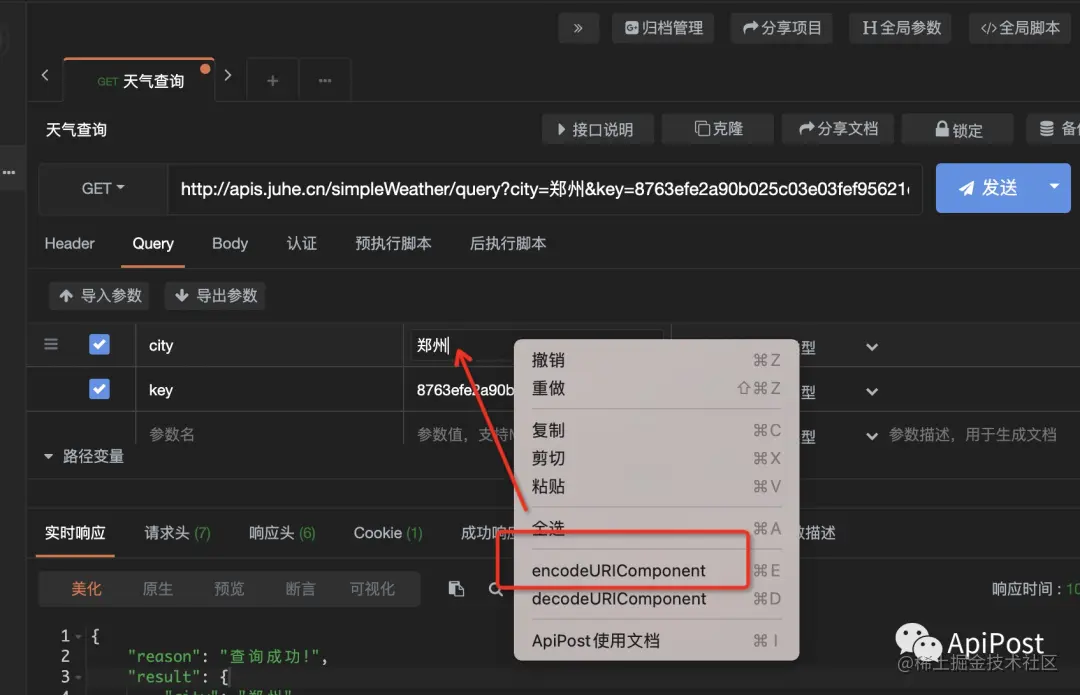Go to previous tab with left arrow

(45, 74)
